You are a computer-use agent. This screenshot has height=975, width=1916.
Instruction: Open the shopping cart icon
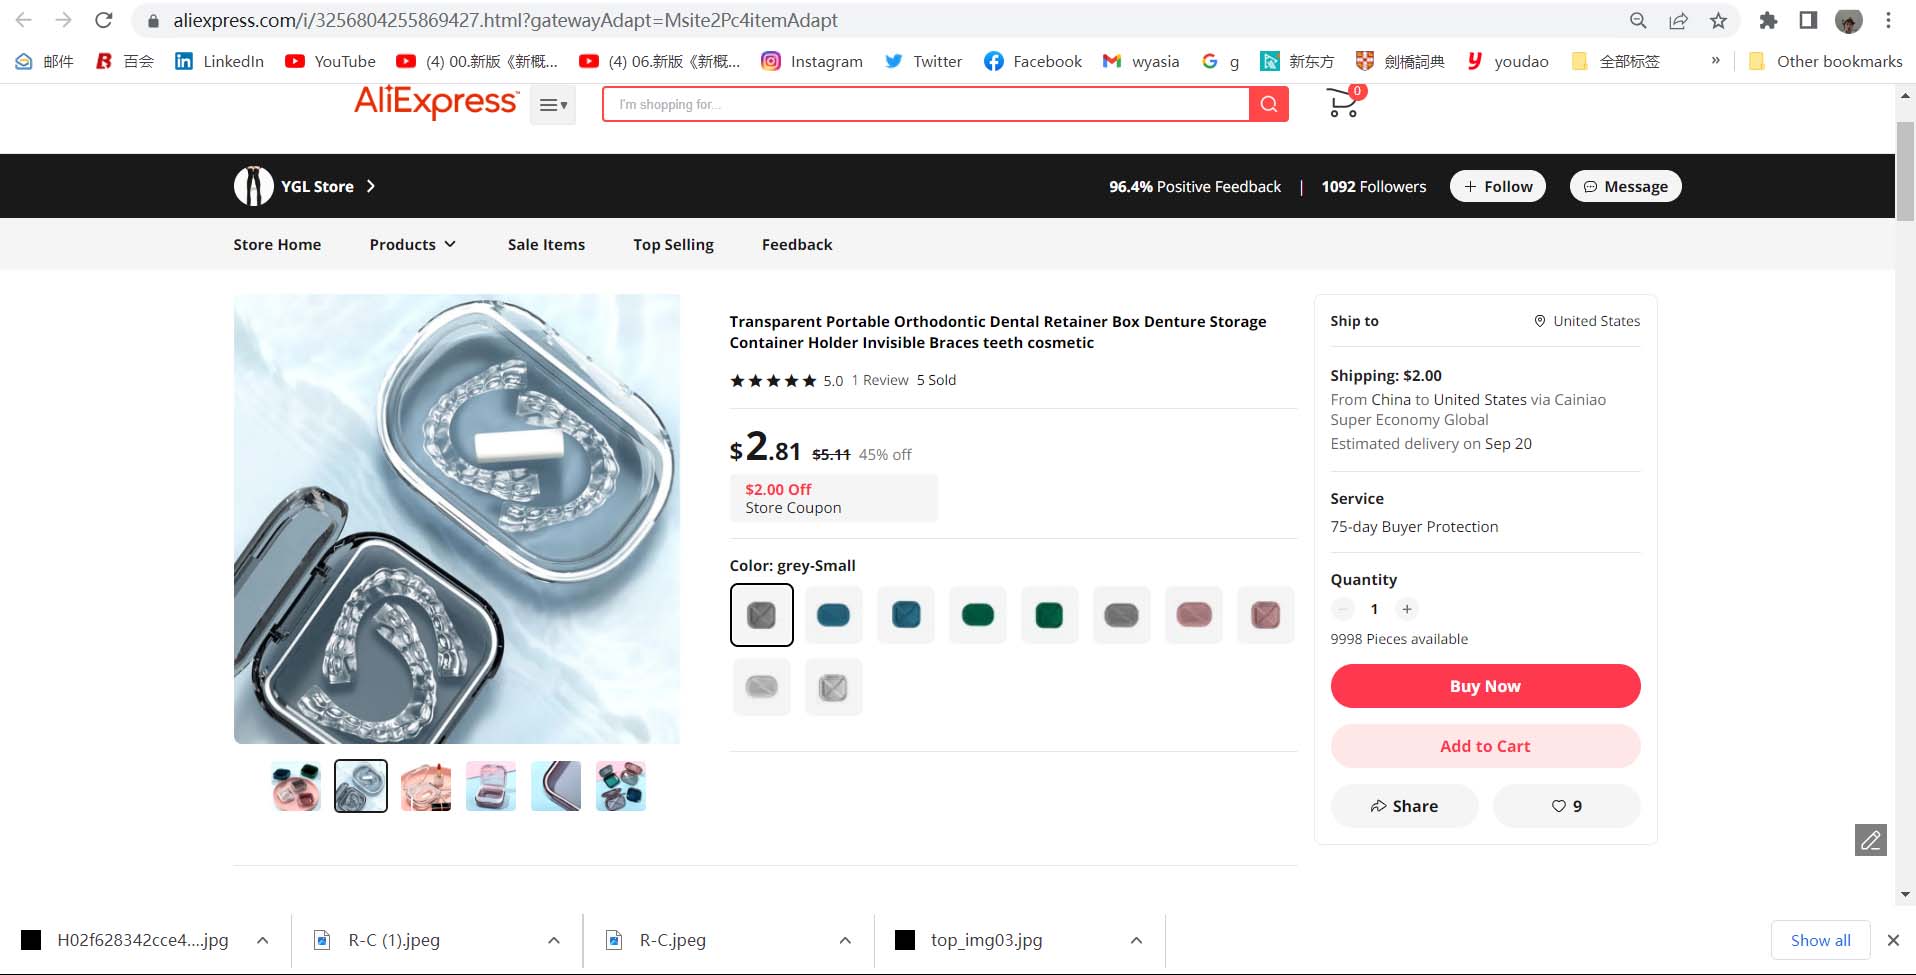point(1343,103)
